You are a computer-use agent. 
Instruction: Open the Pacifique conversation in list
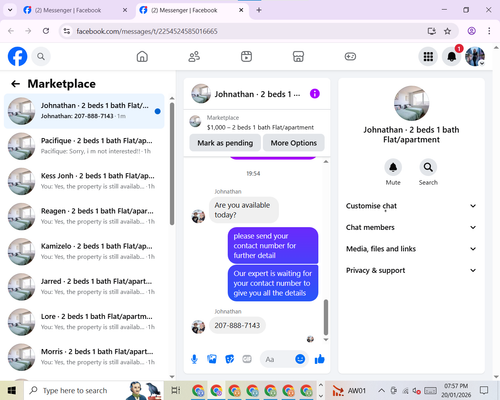pyautogui.click(x=84, y=146)
